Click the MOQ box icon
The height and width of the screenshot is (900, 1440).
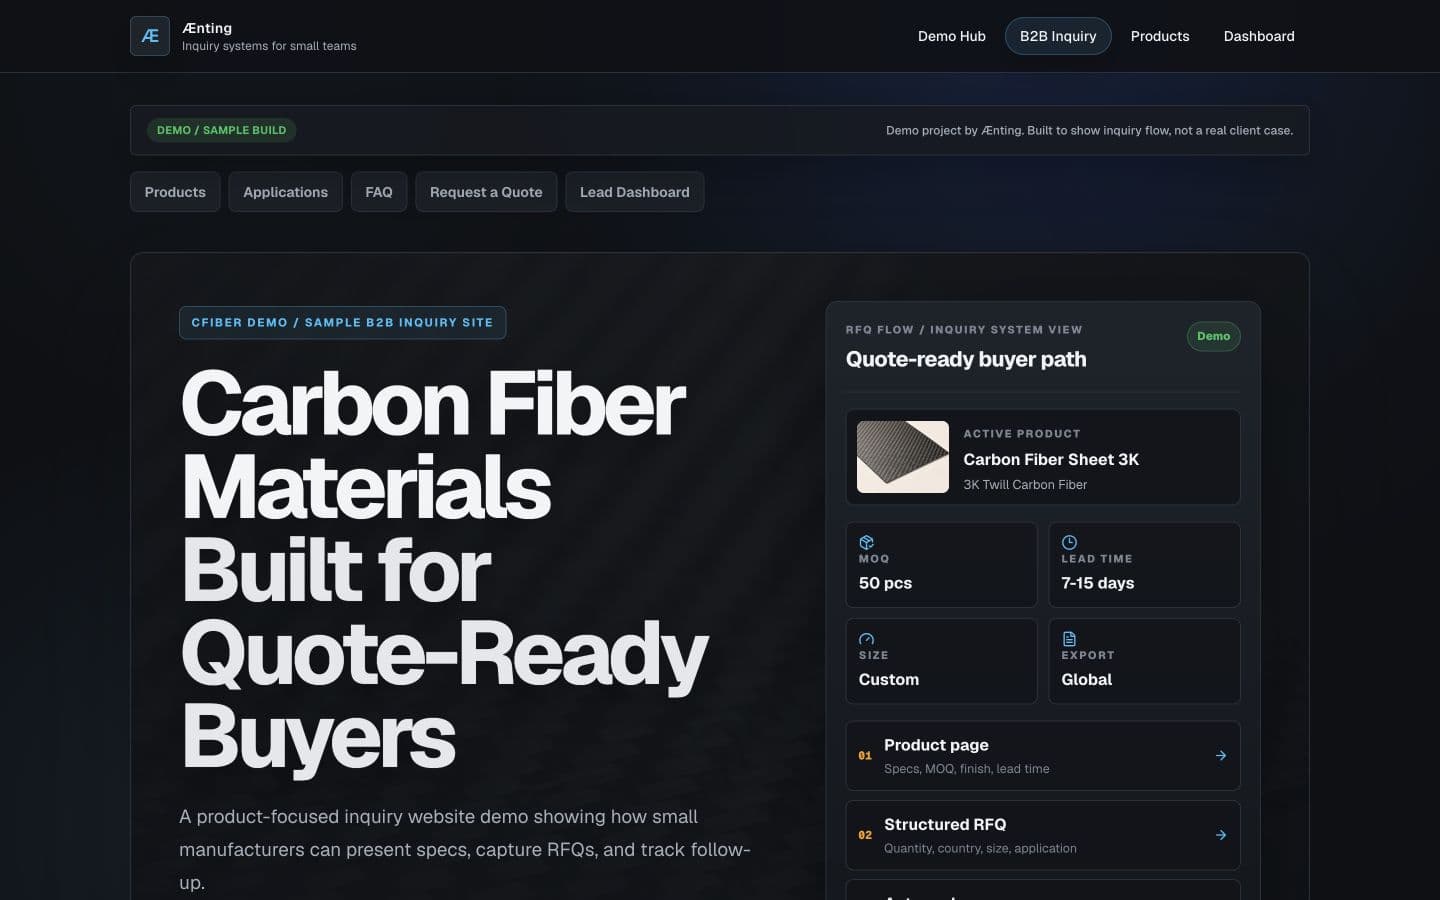(x=867, y=542)
